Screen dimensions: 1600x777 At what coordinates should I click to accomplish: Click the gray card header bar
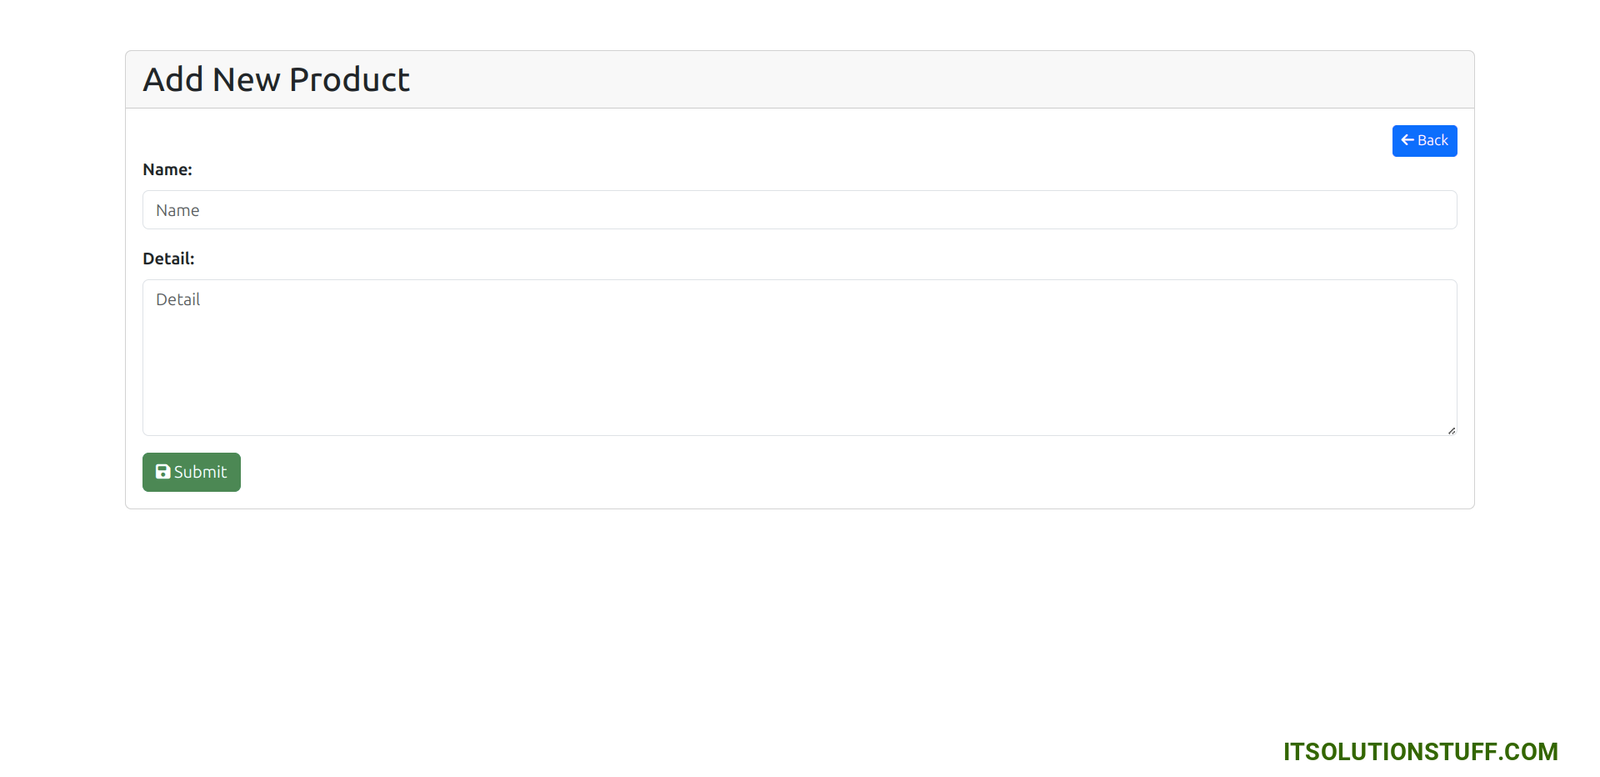coord(900,80)
